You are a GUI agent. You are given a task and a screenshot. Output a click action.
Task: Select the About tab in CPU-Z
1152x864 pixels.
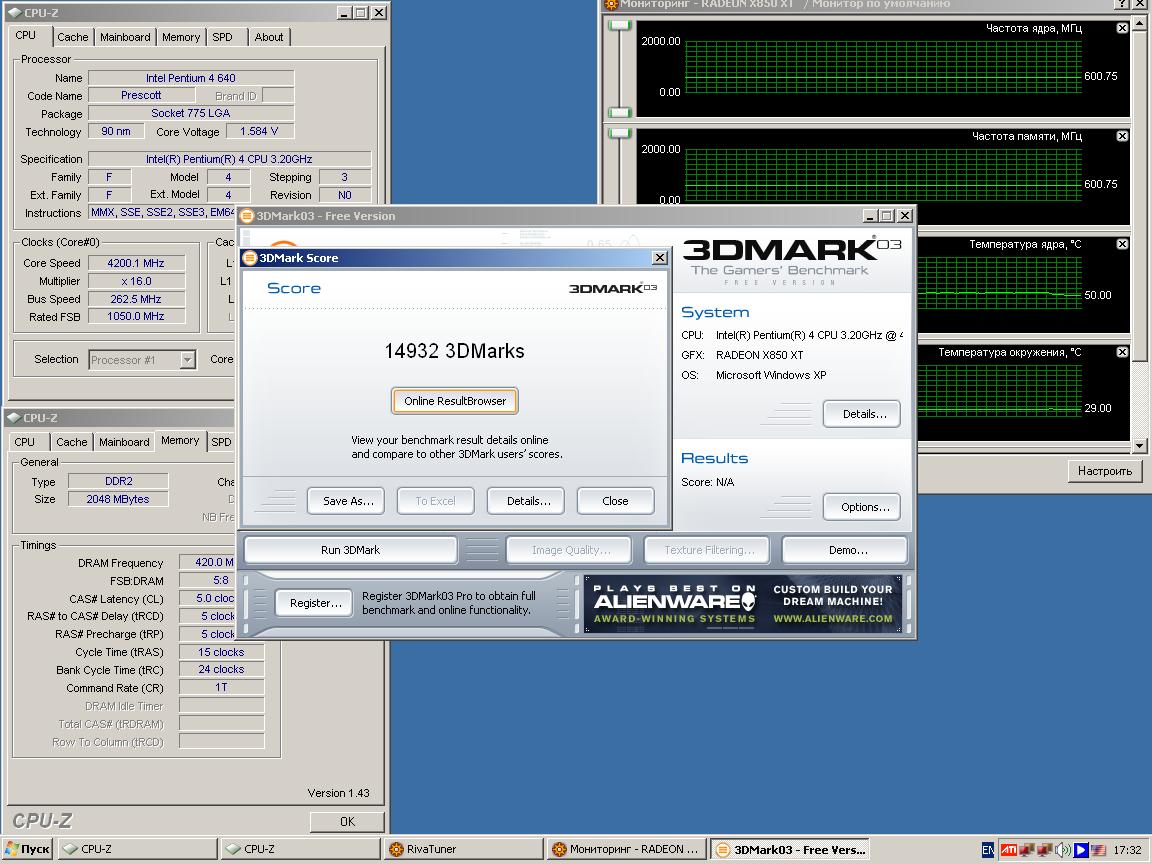click(x=269, y=37)
